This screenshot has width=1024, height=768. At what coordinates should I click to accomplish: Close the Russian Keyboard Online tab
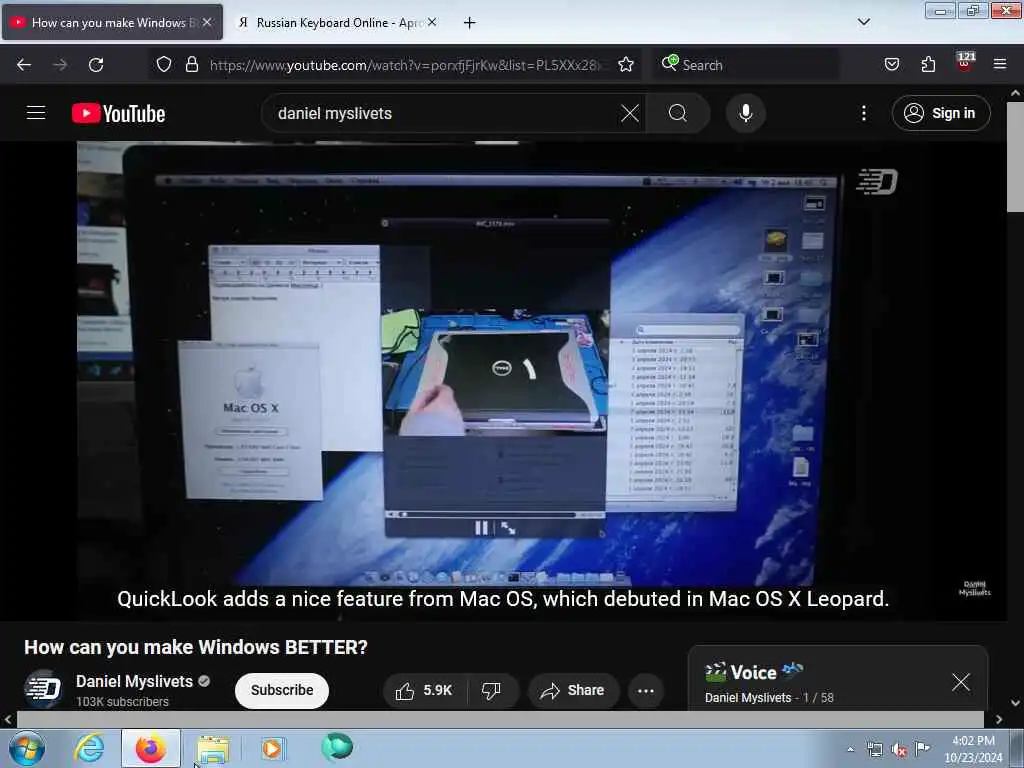432,22
